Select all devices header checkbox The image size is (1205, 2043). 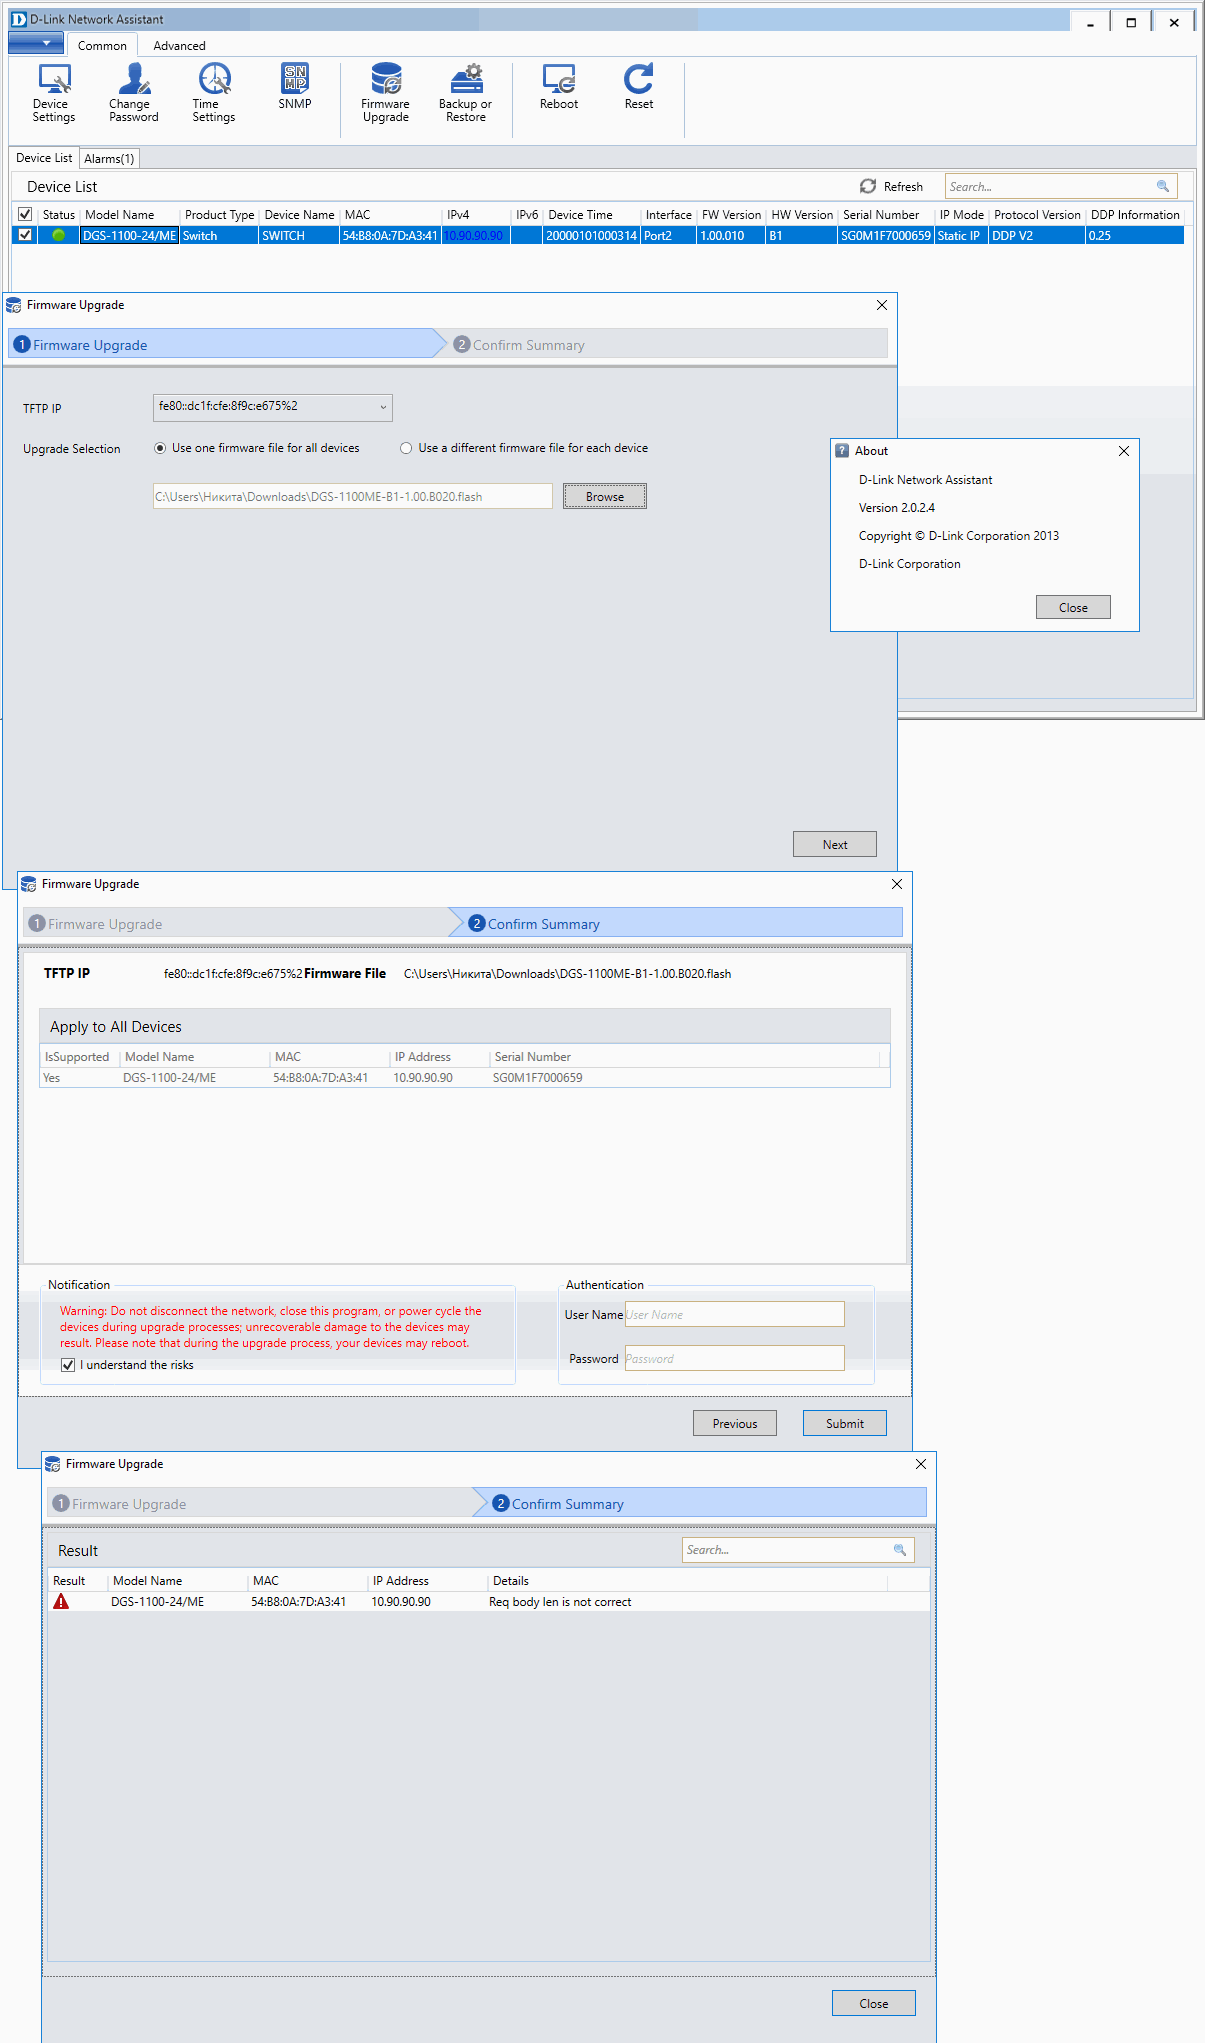click(x=25, y=215)
